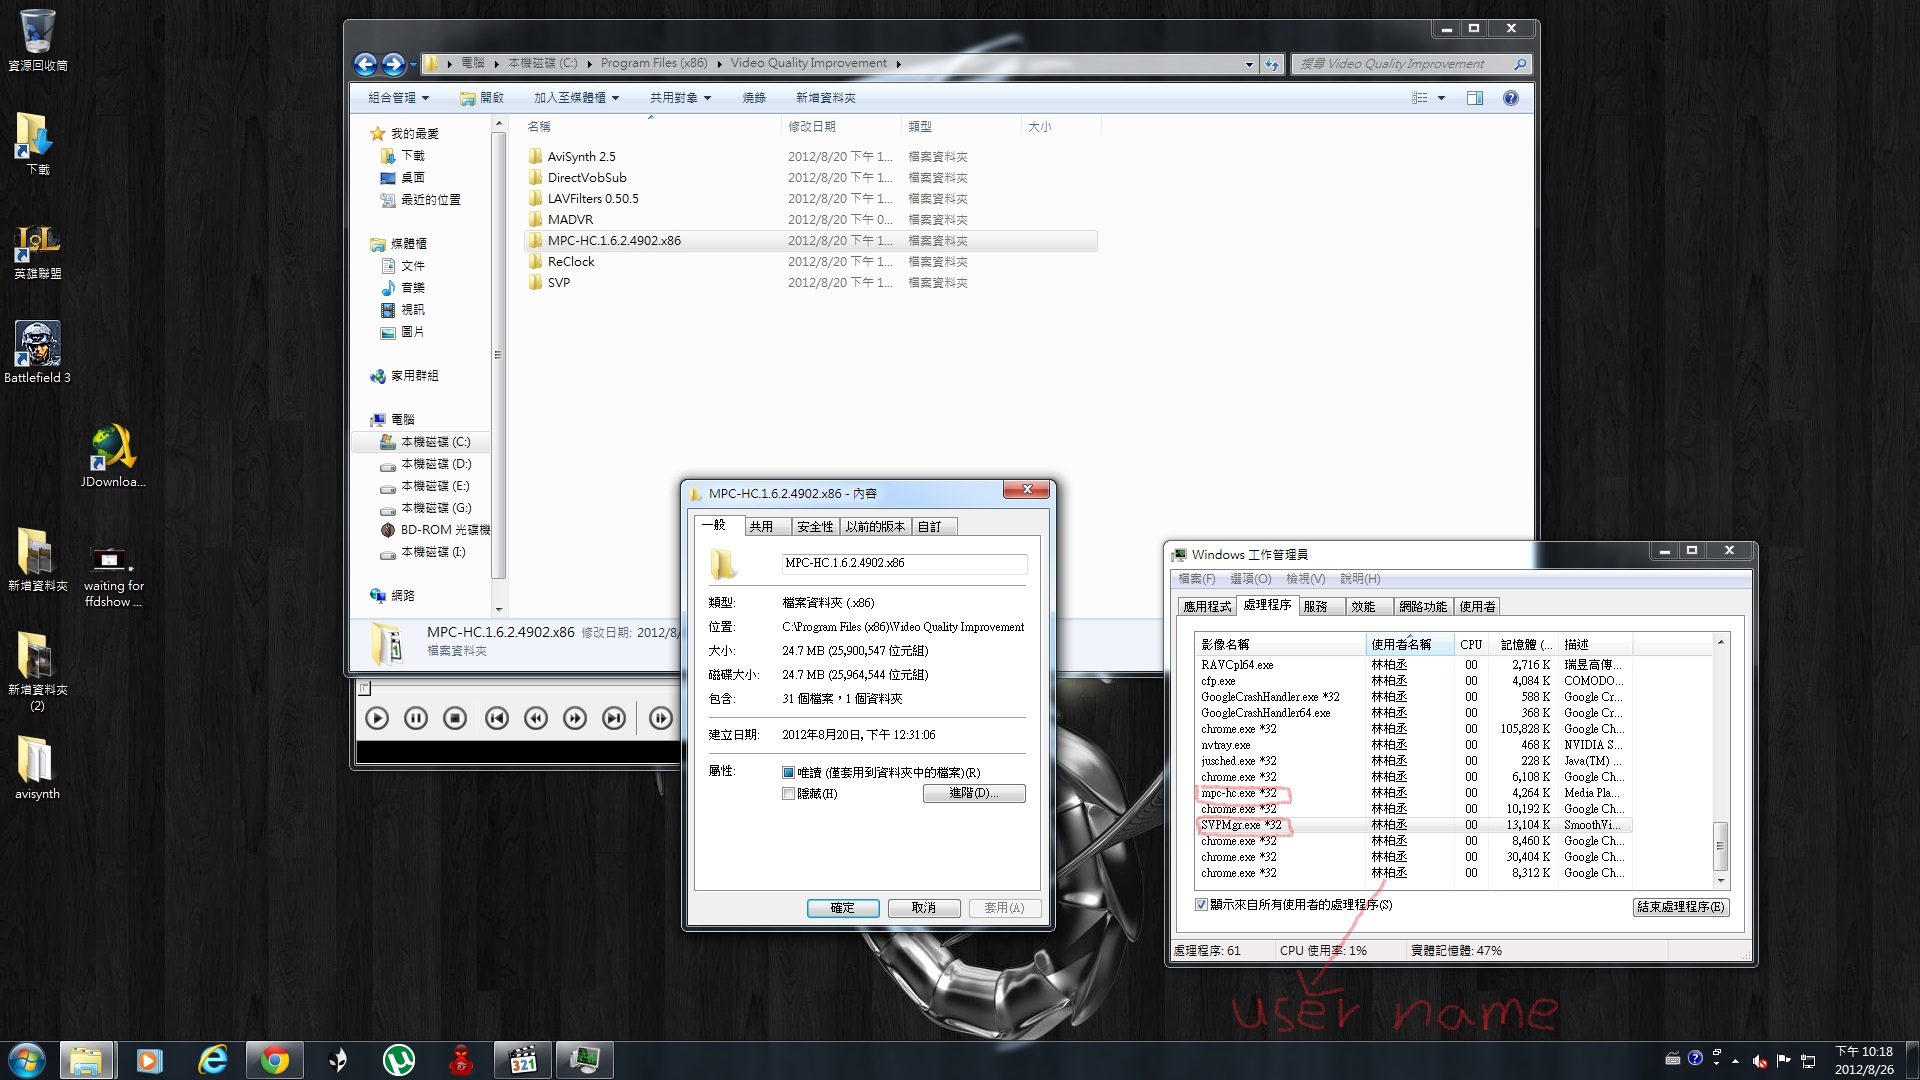Click the End Process button
Image resolution: width=1920 pixels, height=1080 pixels.
tap(1680, 907)
